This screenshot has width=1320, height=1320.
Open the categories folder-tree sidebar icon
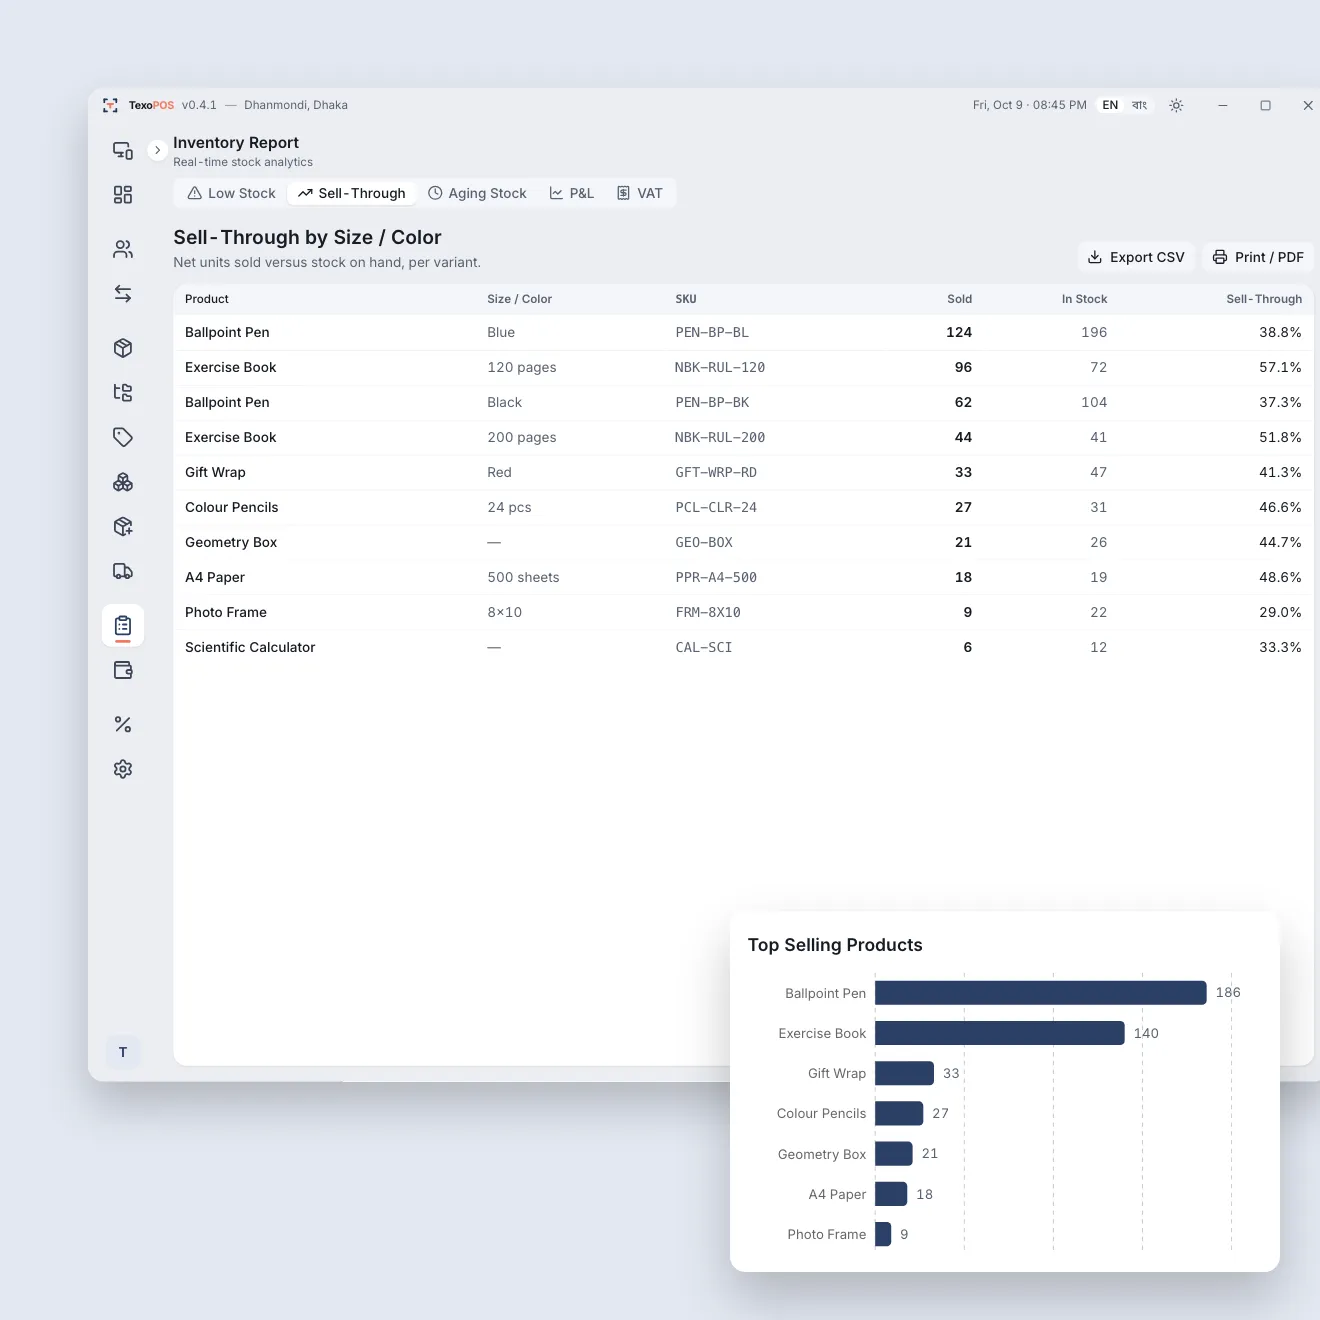123,393
